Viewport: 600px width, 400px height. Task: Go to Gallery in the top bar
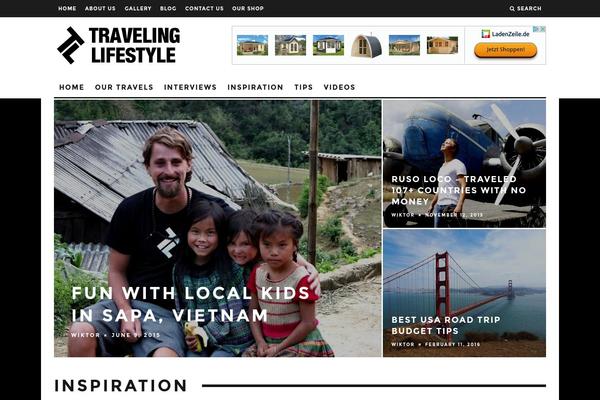pyautogui.click(x=138, y=8)
